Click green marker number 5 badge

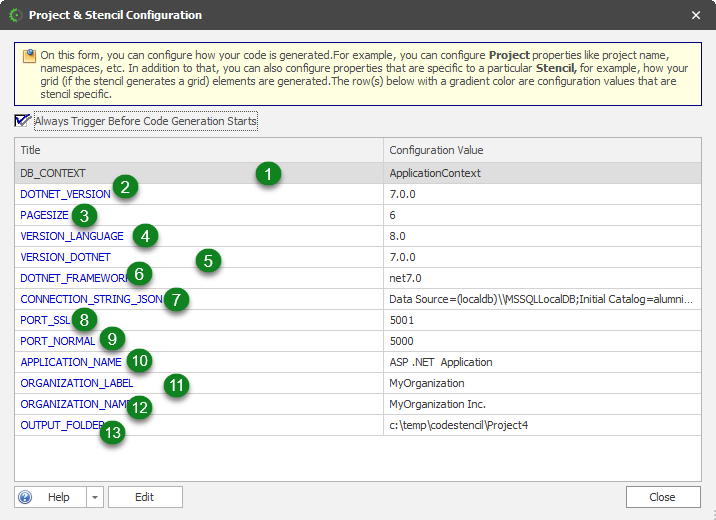point(208,260)
